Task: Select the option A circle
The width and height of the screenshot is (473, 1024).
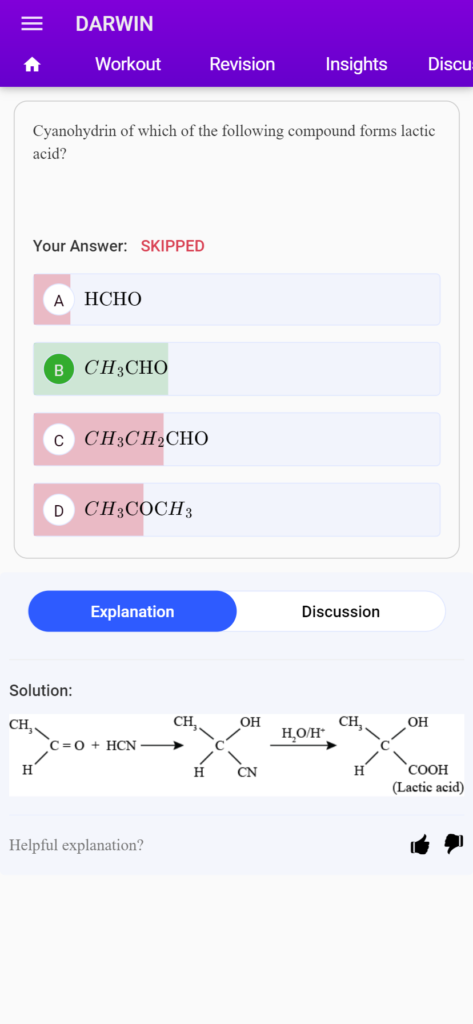Action: coord(59,300)
